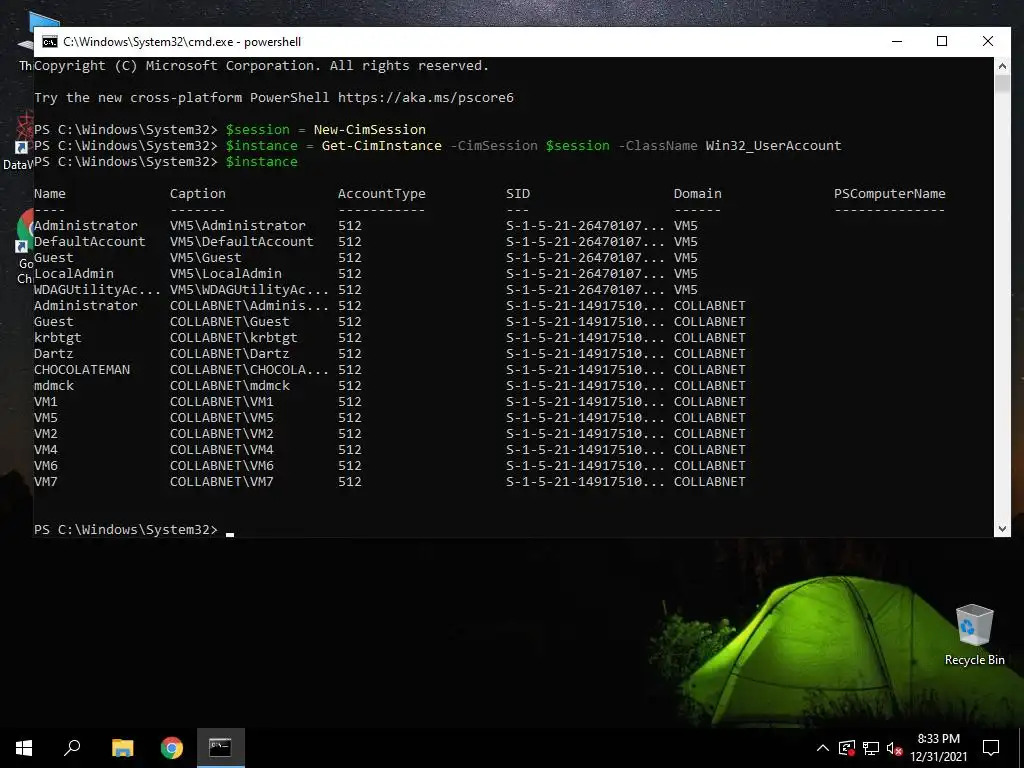This screenshot has height=768, width=1024.
Task: Click scrollbar up arrow in console
Action: tap(1002, 66)
